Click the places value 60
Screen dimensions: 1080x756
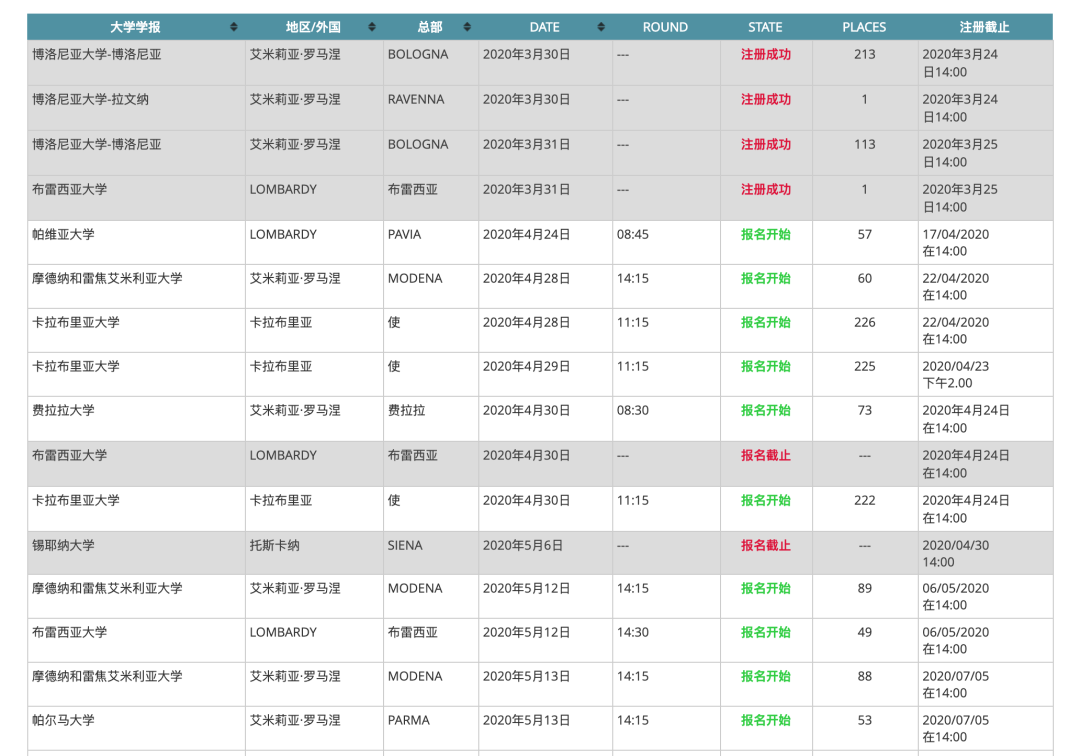click(x=864, y=278)
